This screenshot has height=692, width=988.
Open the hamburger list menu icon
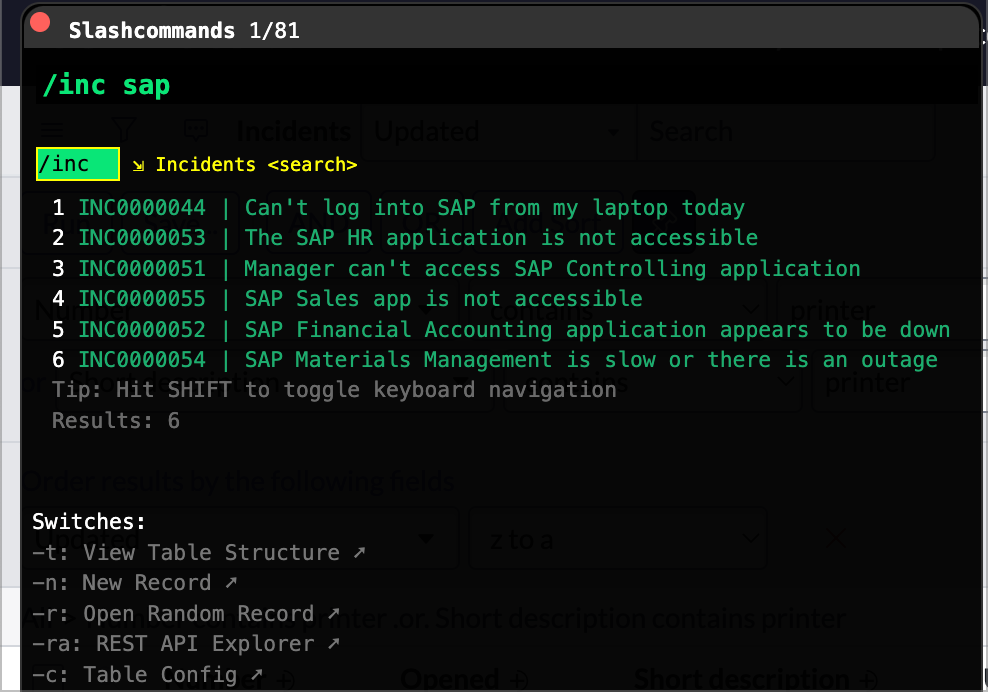pos(51,131)
